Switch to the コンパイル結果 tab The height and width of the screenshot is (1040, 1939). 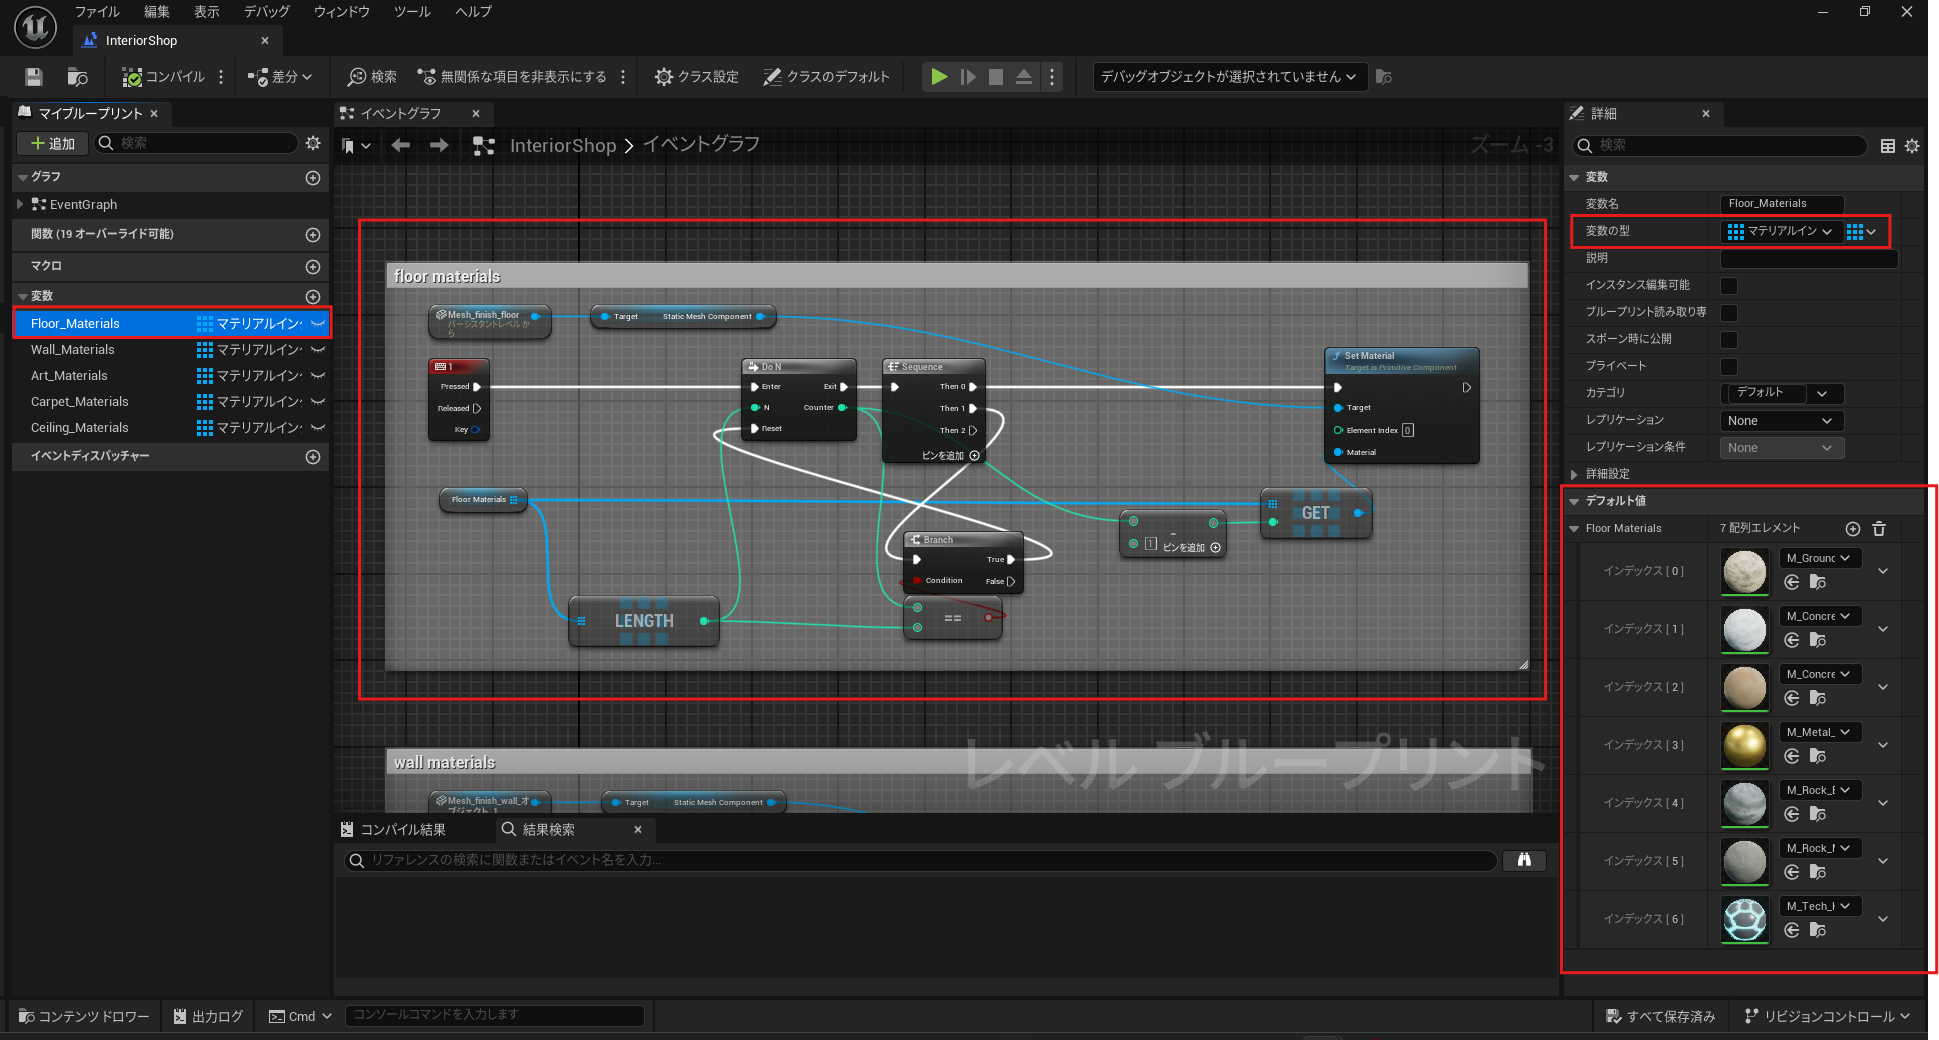click(x=402, y=830)
